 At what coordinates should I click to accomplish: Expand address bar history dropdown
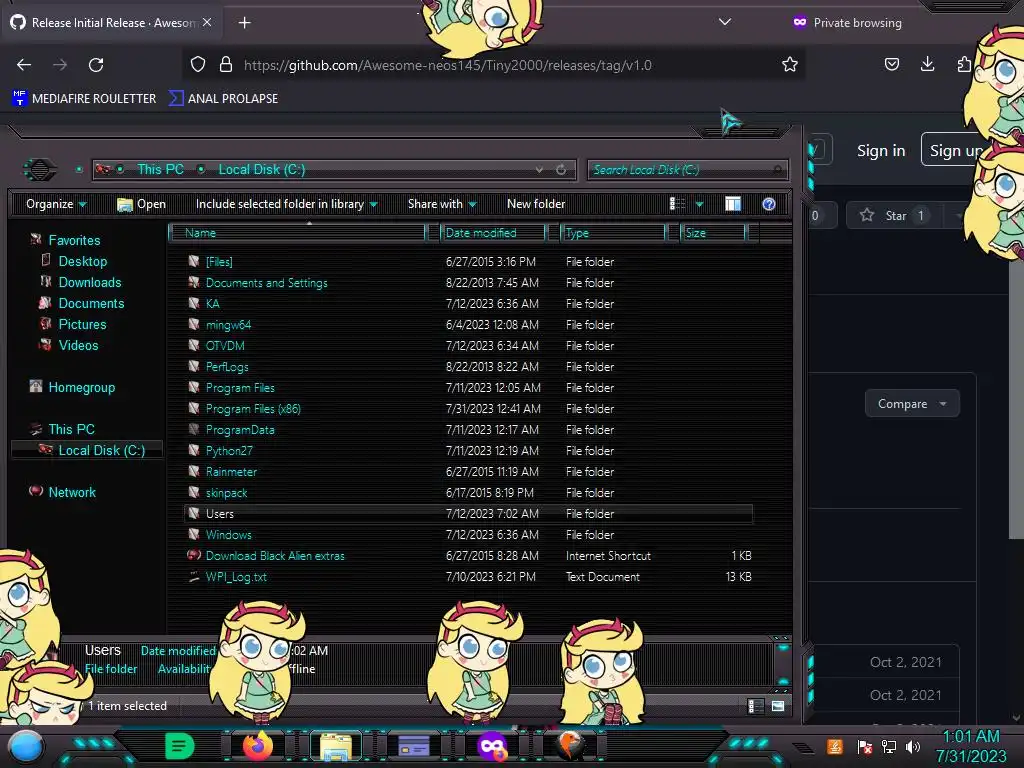(539, 170)
